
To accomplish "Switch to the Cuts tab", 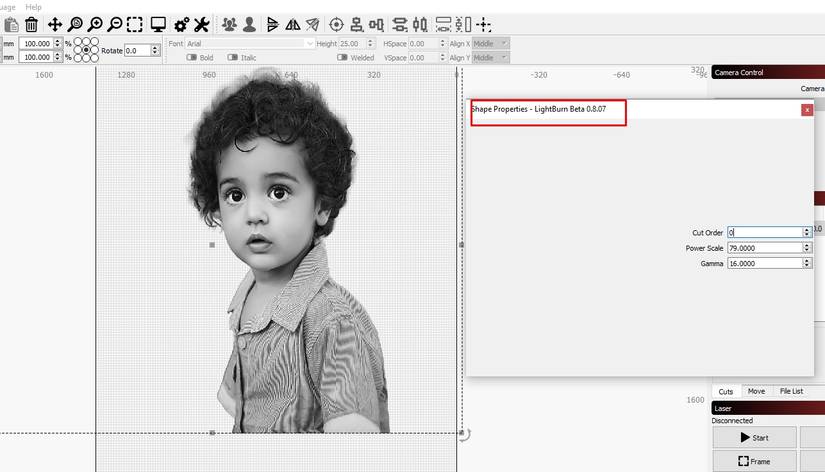I will tap(726, 391).
